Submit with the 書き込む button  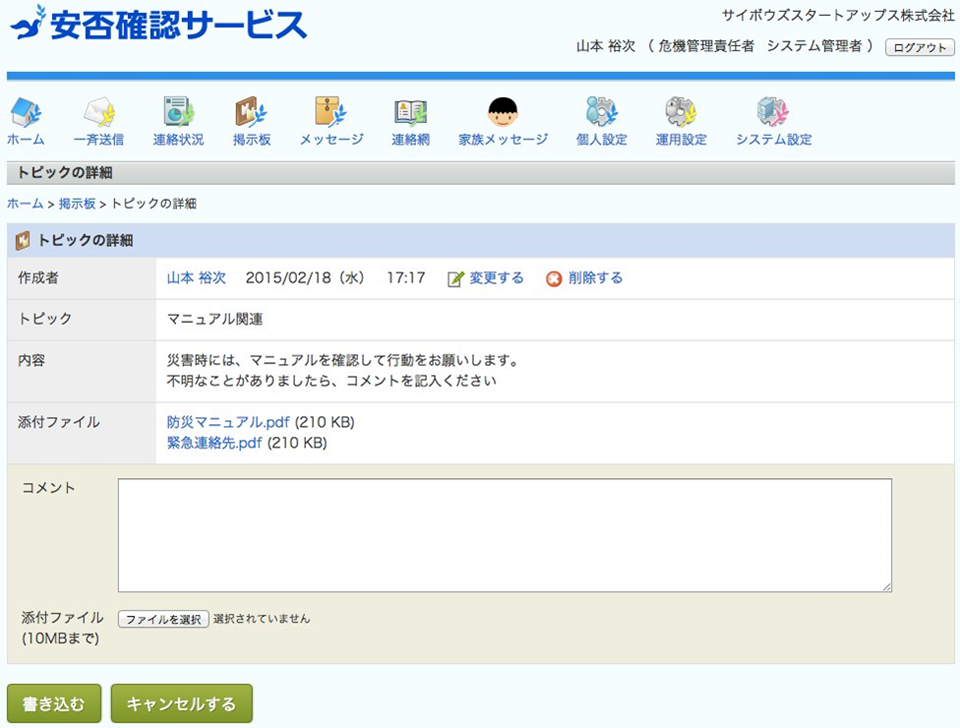click(47, 704)
